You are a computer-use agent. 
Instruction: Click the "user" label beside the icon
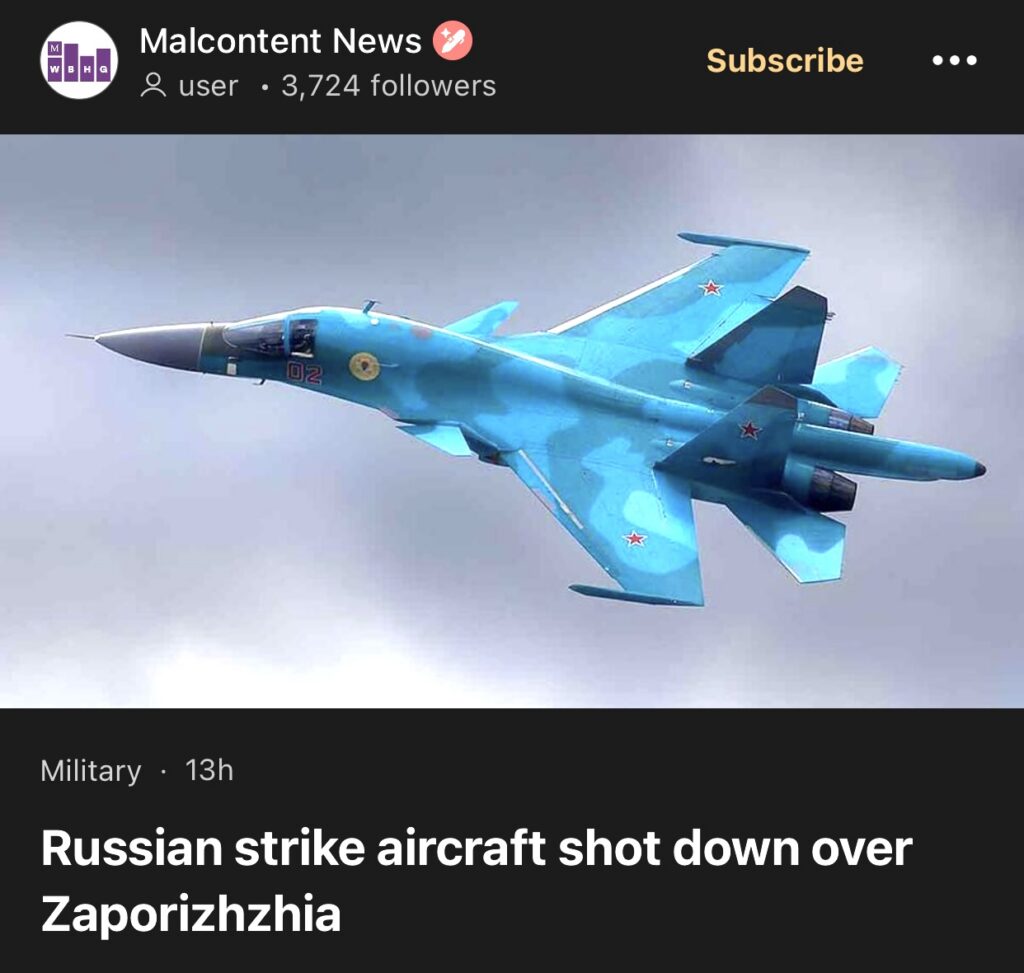tap(208, 86)
